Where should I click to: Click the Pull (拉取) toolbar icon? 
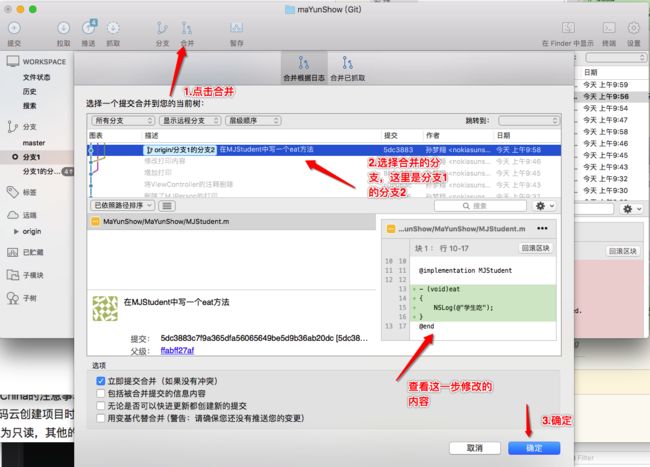63,28
